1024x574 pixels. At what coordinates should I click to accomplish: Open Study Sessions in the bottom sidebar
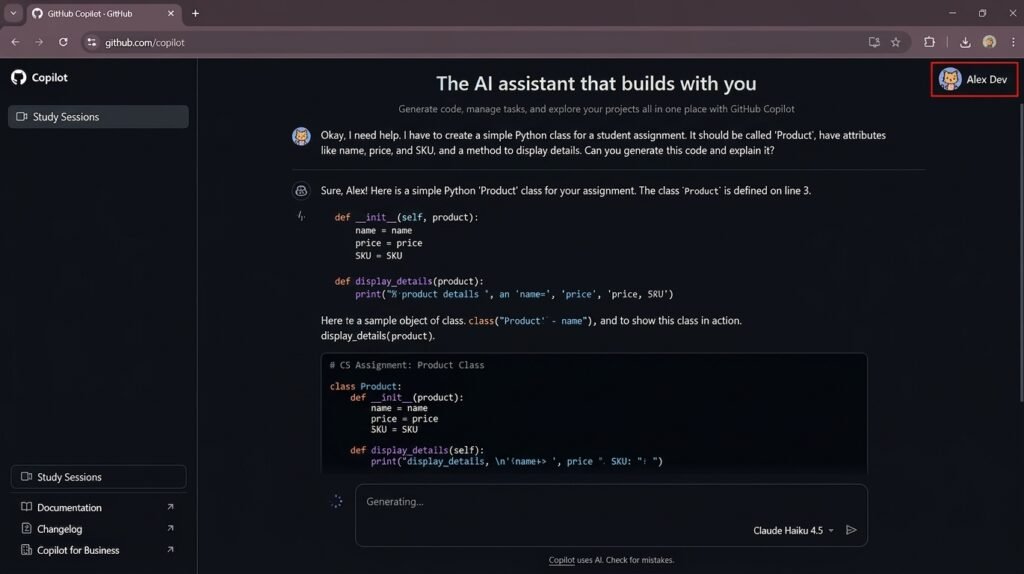[x=98, y=477]
